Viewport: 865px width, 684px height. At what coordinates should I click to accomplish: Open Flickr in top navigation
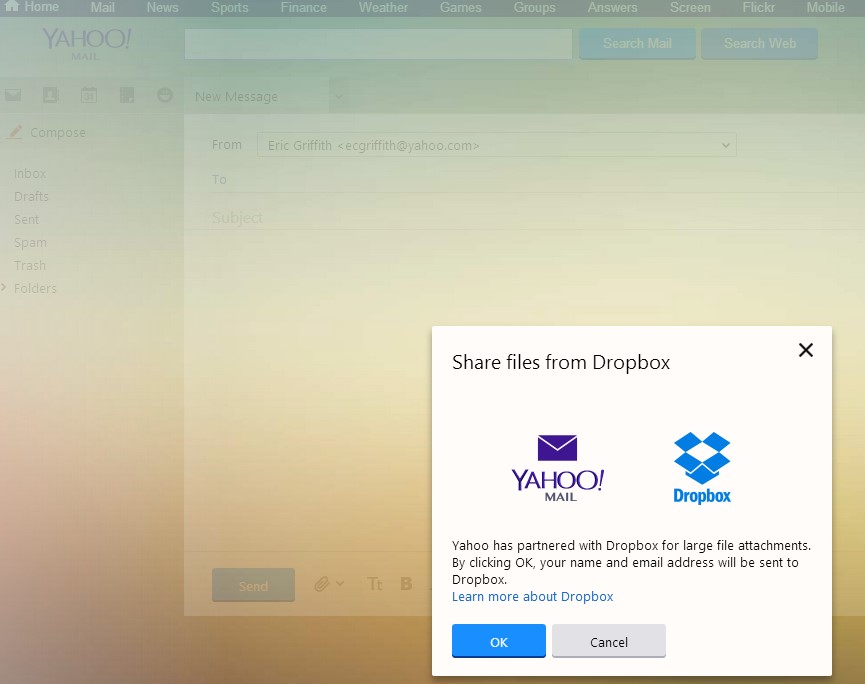[x=759, y=8]
